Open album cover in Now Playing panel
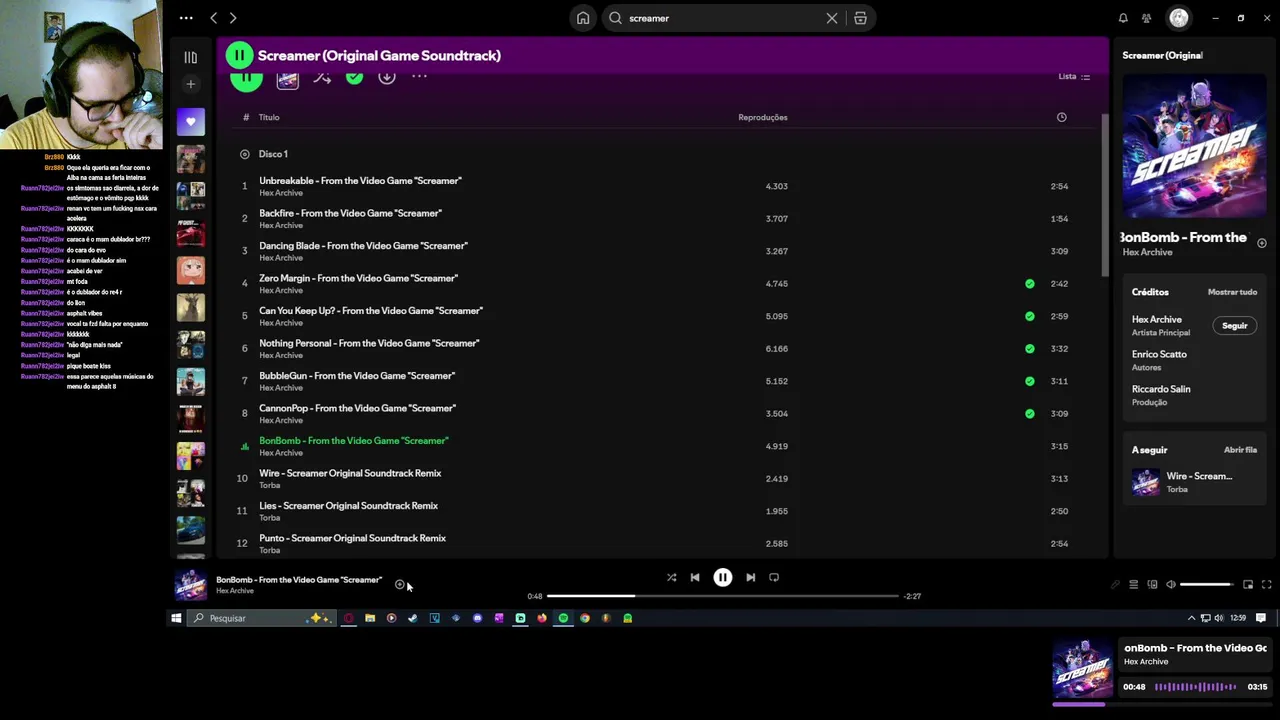The width and height of the screenshot is (1280, 720). [x=1194, y=146]
